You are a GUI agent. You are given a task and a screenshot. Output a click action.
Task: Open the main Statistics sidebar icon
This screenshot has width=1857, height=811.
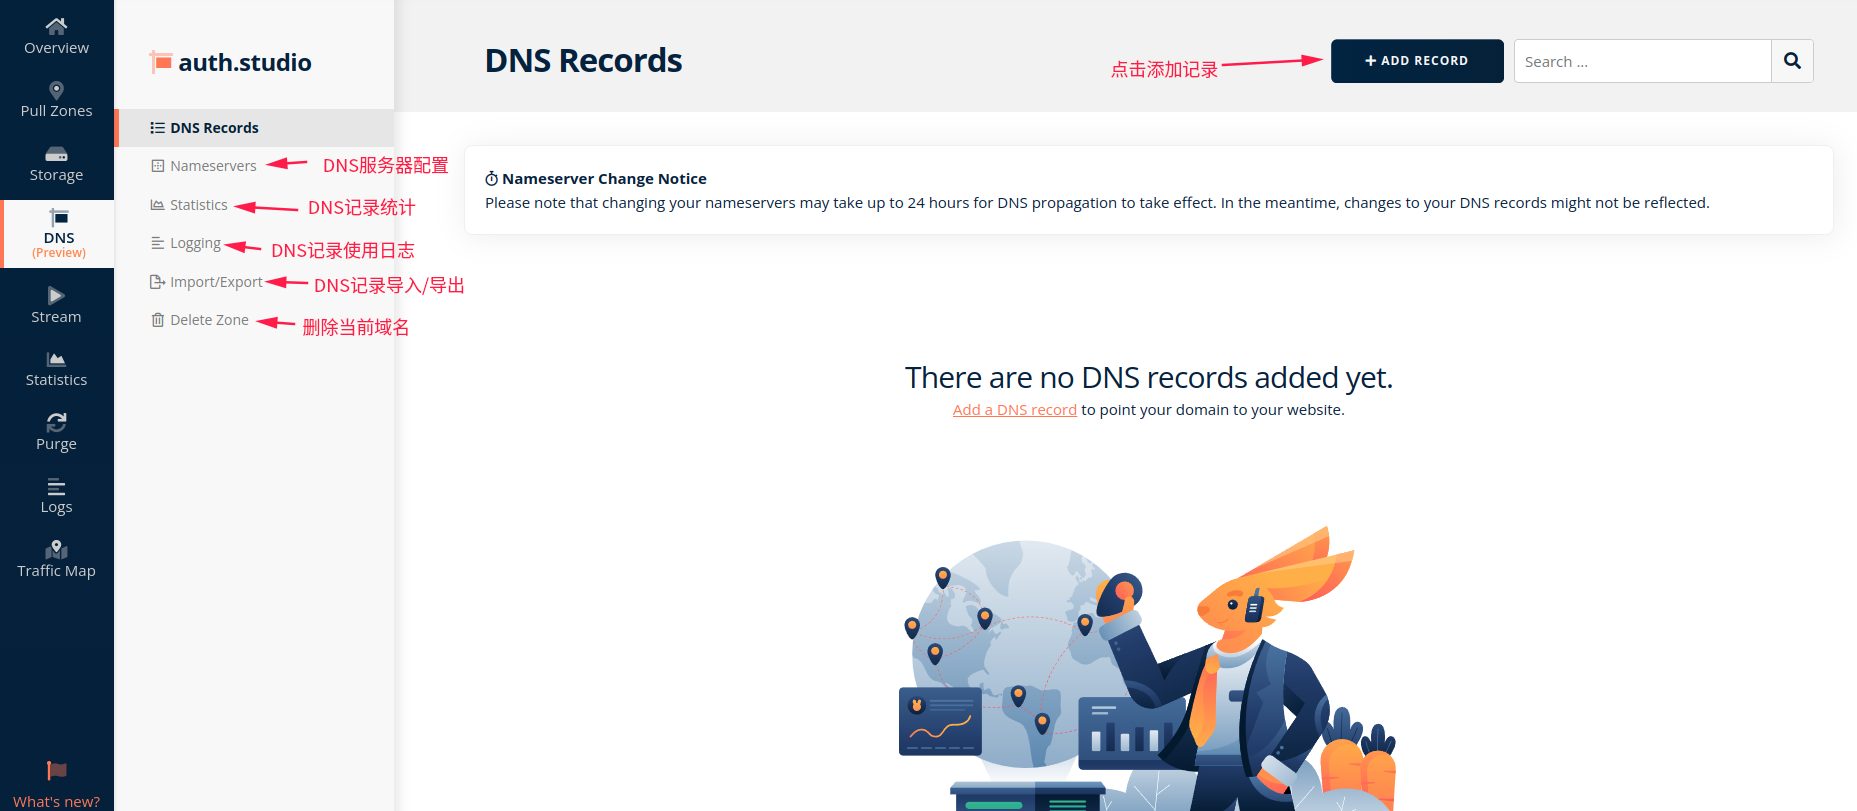[56, 359]
